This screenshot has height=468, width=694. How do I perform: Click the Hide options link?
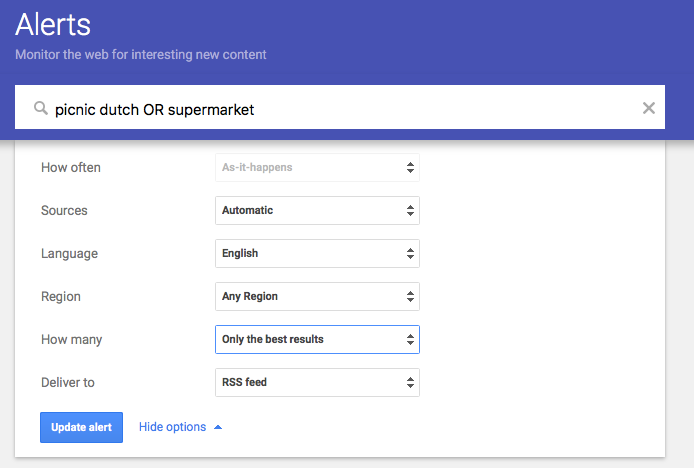(172, 427)
